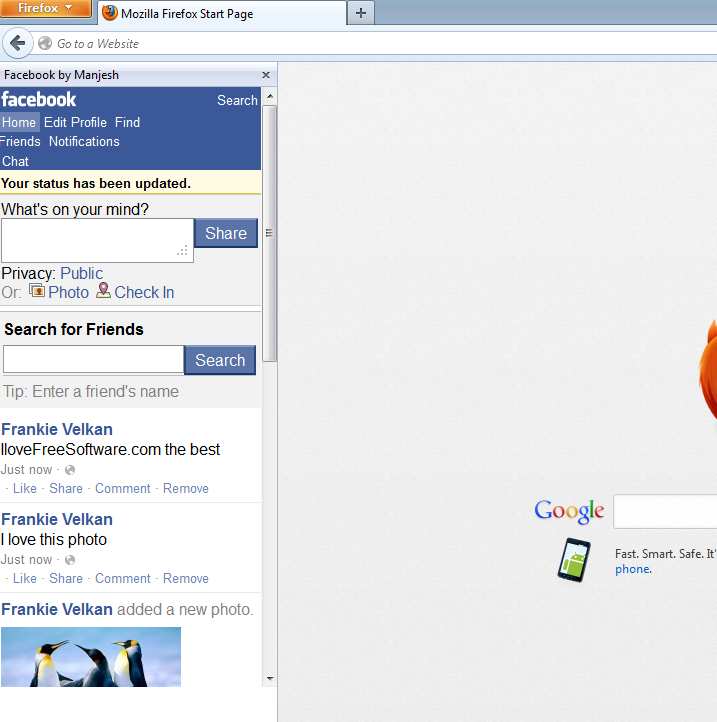The width and height of the screenshot is (717, 722).
Task: Click the Search for Friends input field
Action: pyautogui.click(x=93, y=360)
